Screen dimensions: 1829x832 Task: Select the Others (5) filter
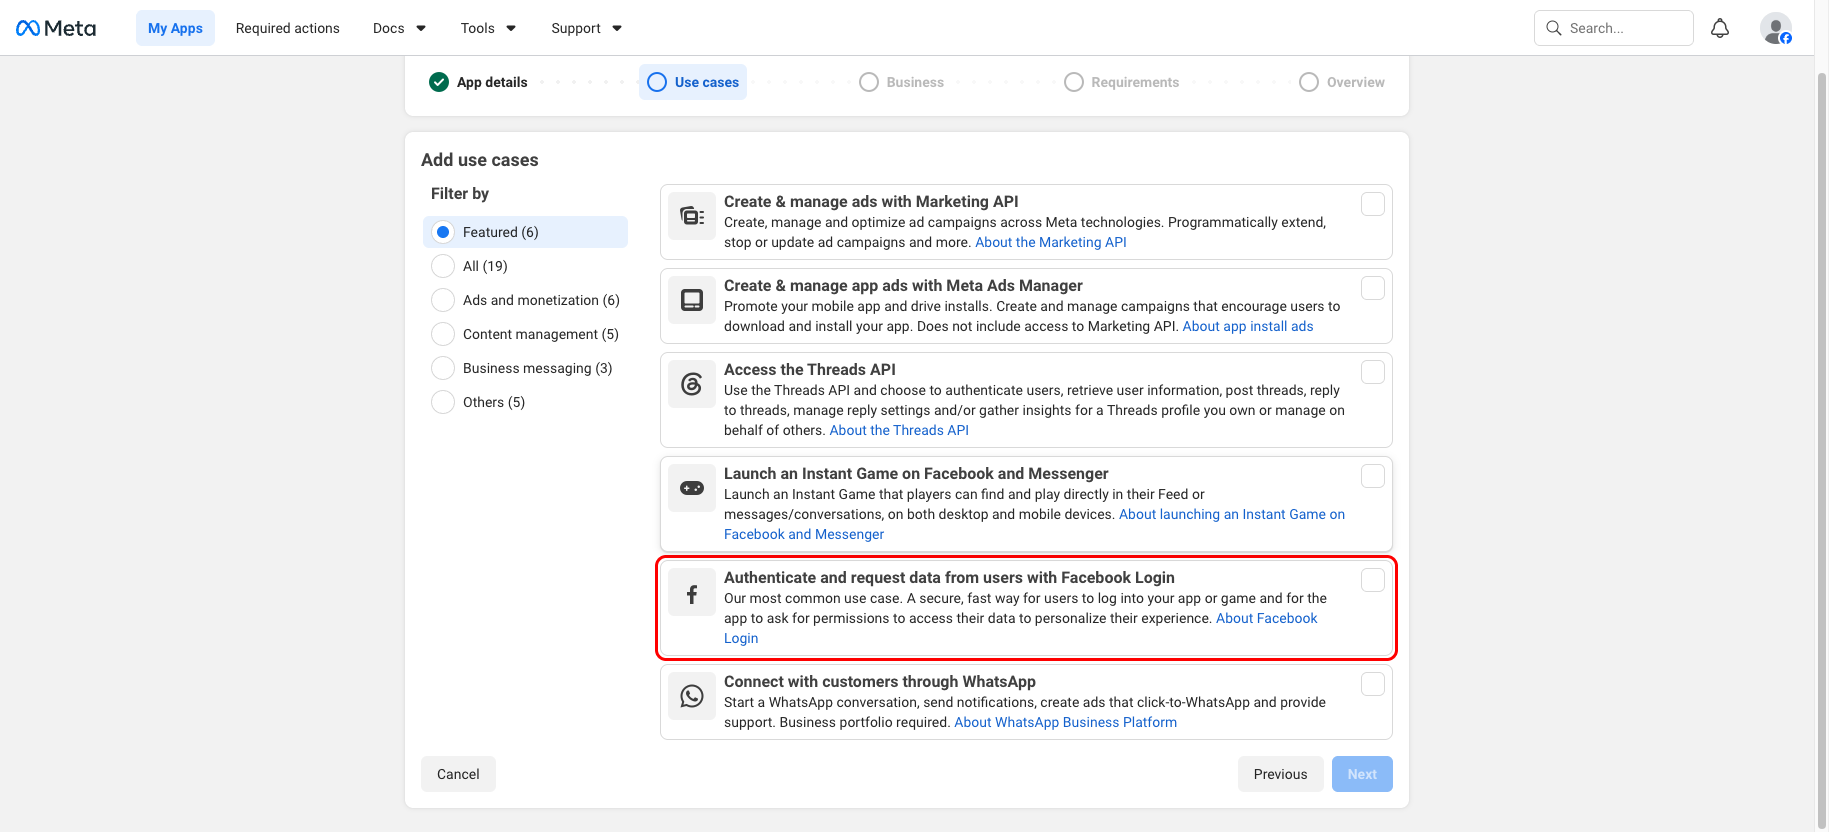pyautogui.click(x=526, y=402)
